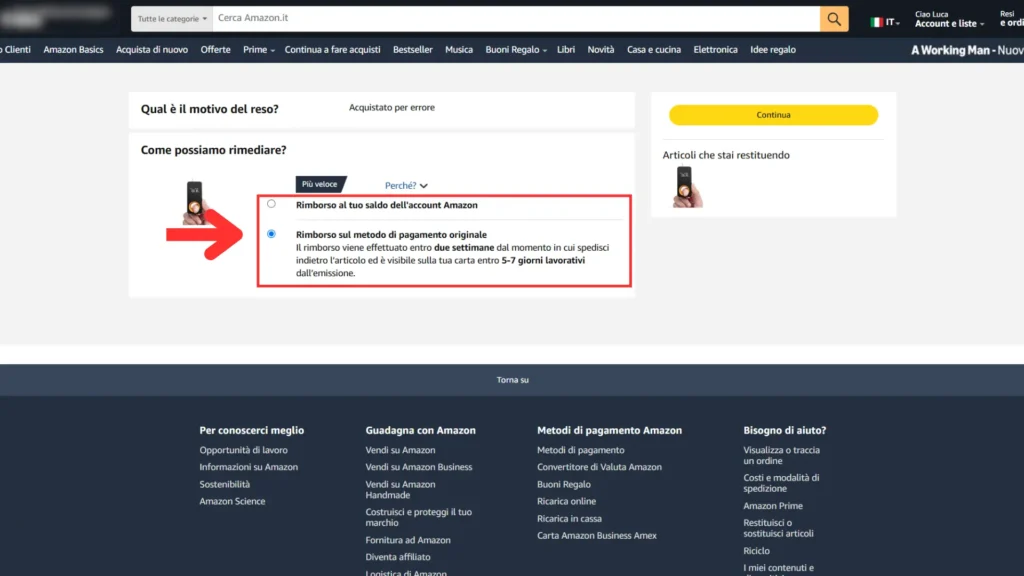The height and width of the screenshot is (576, 1024).
Task: Go to Bestseller
Action: coord(413,50)
